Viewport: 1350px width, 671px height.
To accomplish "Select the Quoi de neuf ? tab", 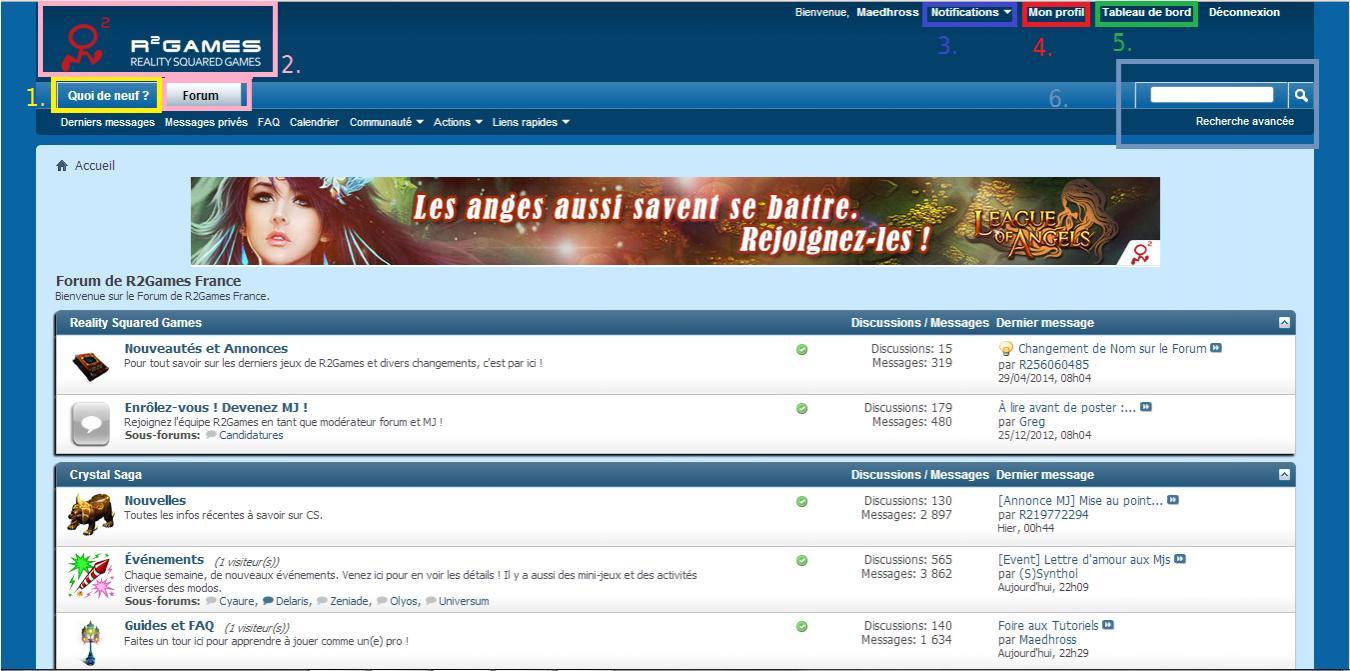I will click(108, 96).
